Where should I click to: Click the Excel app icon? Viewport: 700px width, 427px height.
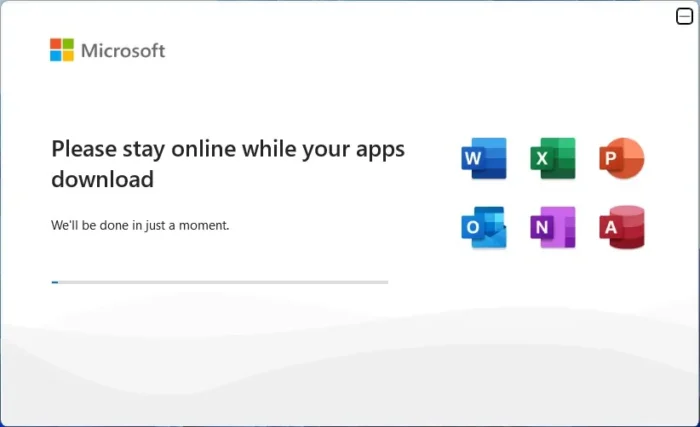pyautogui.click(x=552, y=159)
